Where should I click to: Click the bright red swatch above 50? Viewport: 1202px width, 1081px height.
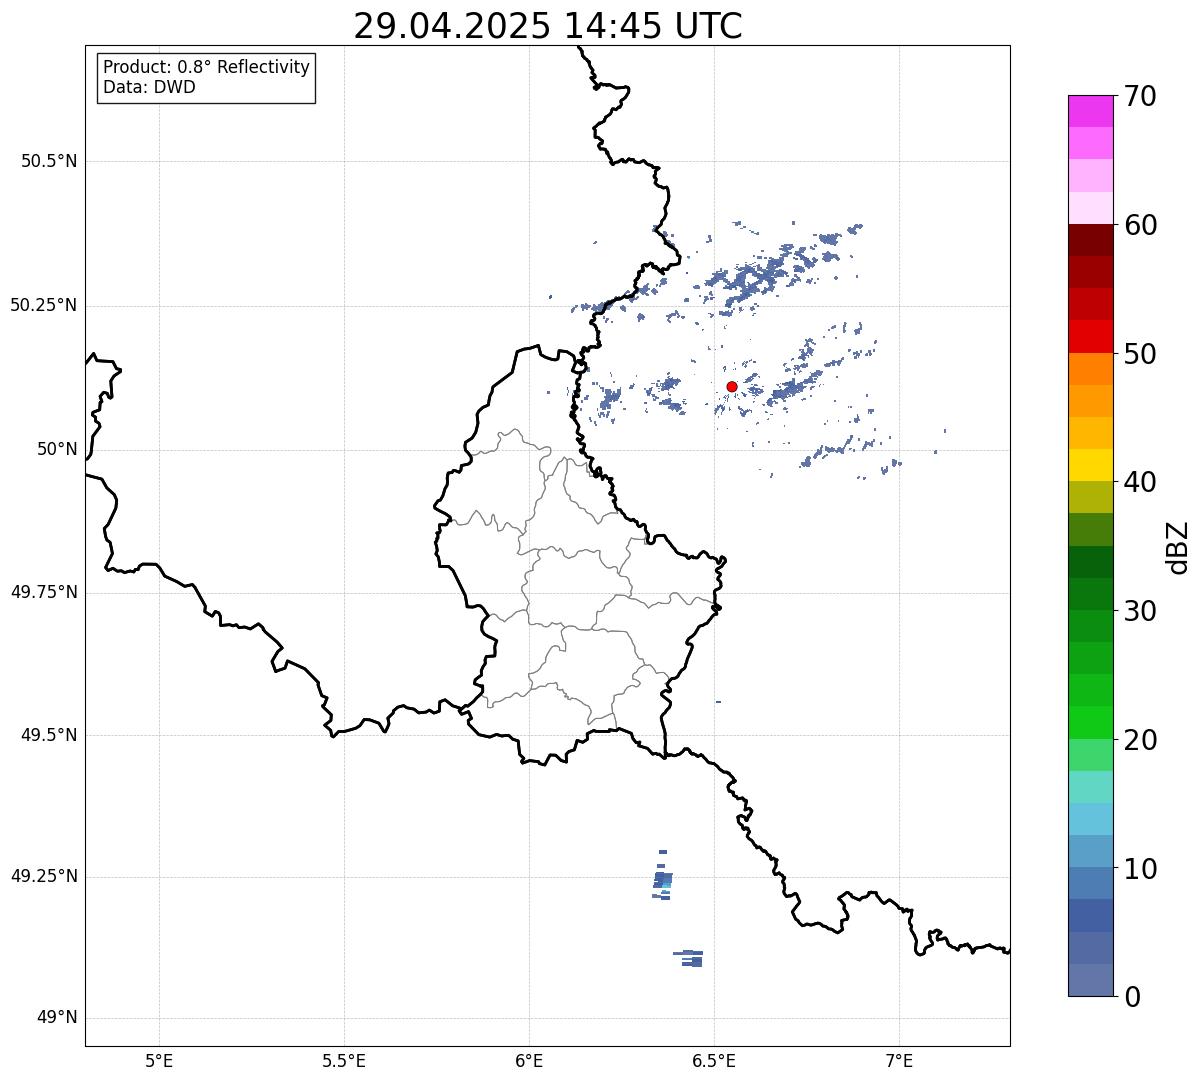click(1091, 337)
